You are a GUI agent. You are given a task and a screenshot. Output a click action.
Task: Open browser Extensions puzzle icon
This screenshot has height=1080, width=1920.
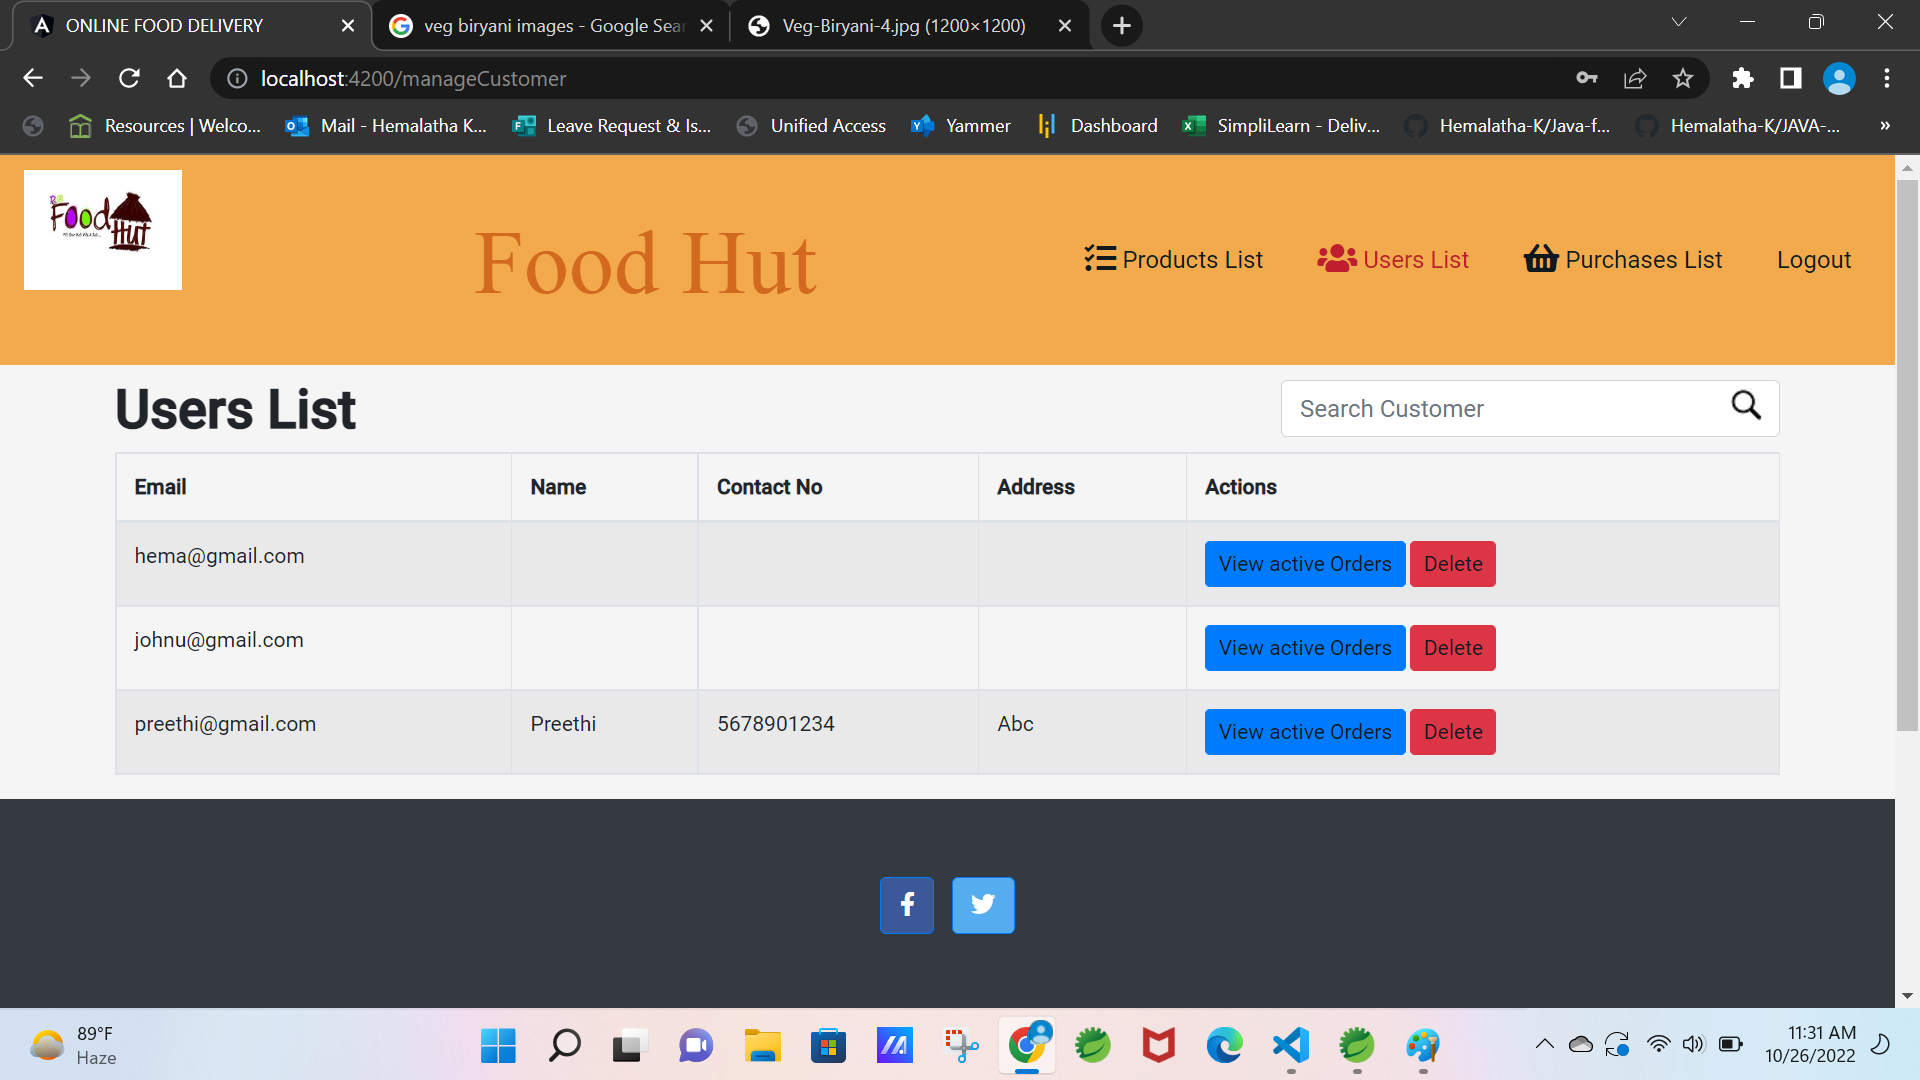pyautogui.click(x=1743, y=78)
